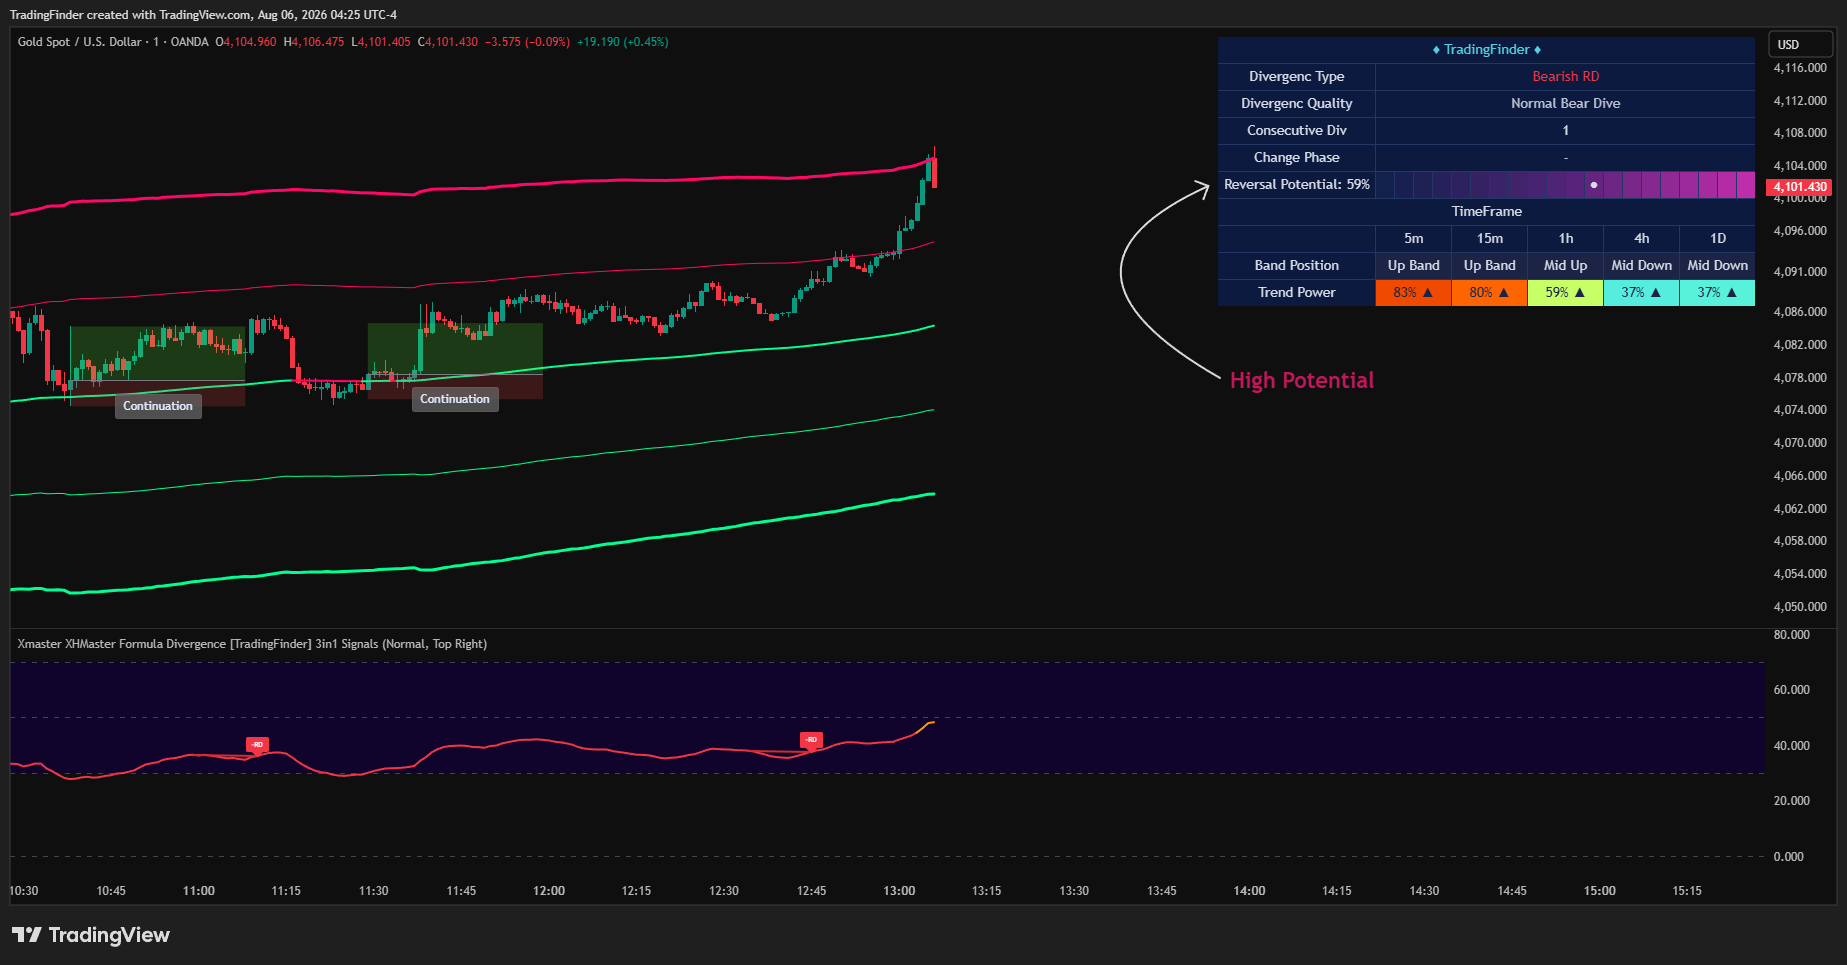1847x965 pixels.
Task: Click the 15:15 time axis label
Action: click(1687, 891)
